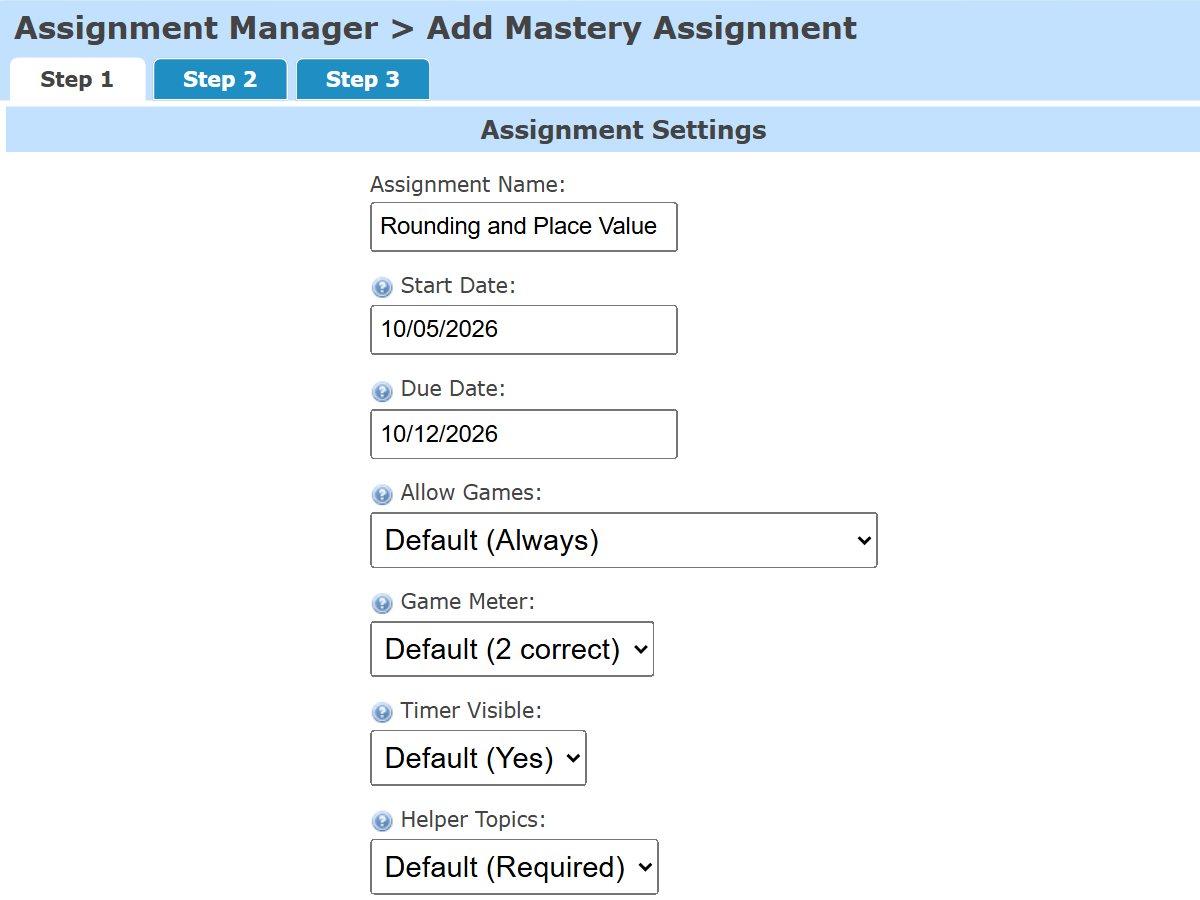Image resolution: width=1200 pixels, height=900 pixels.
Task: Click the Allow Games label text
Action: (x=471, y=493)
